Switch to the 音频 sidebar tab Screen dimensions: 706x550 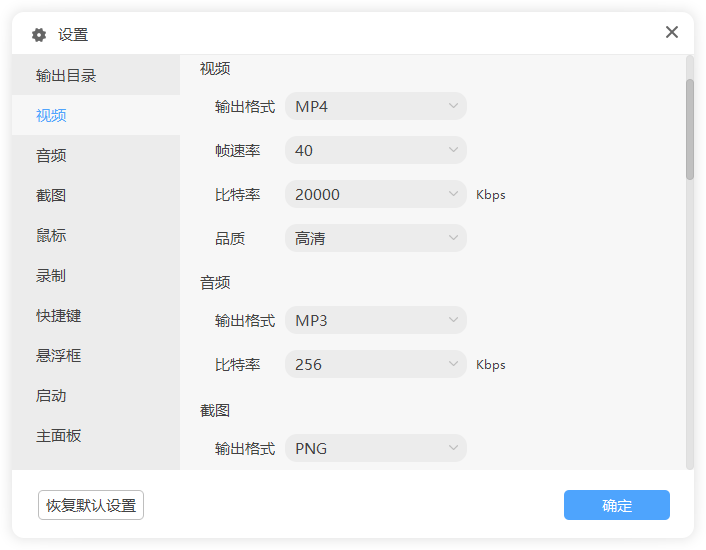51,155
